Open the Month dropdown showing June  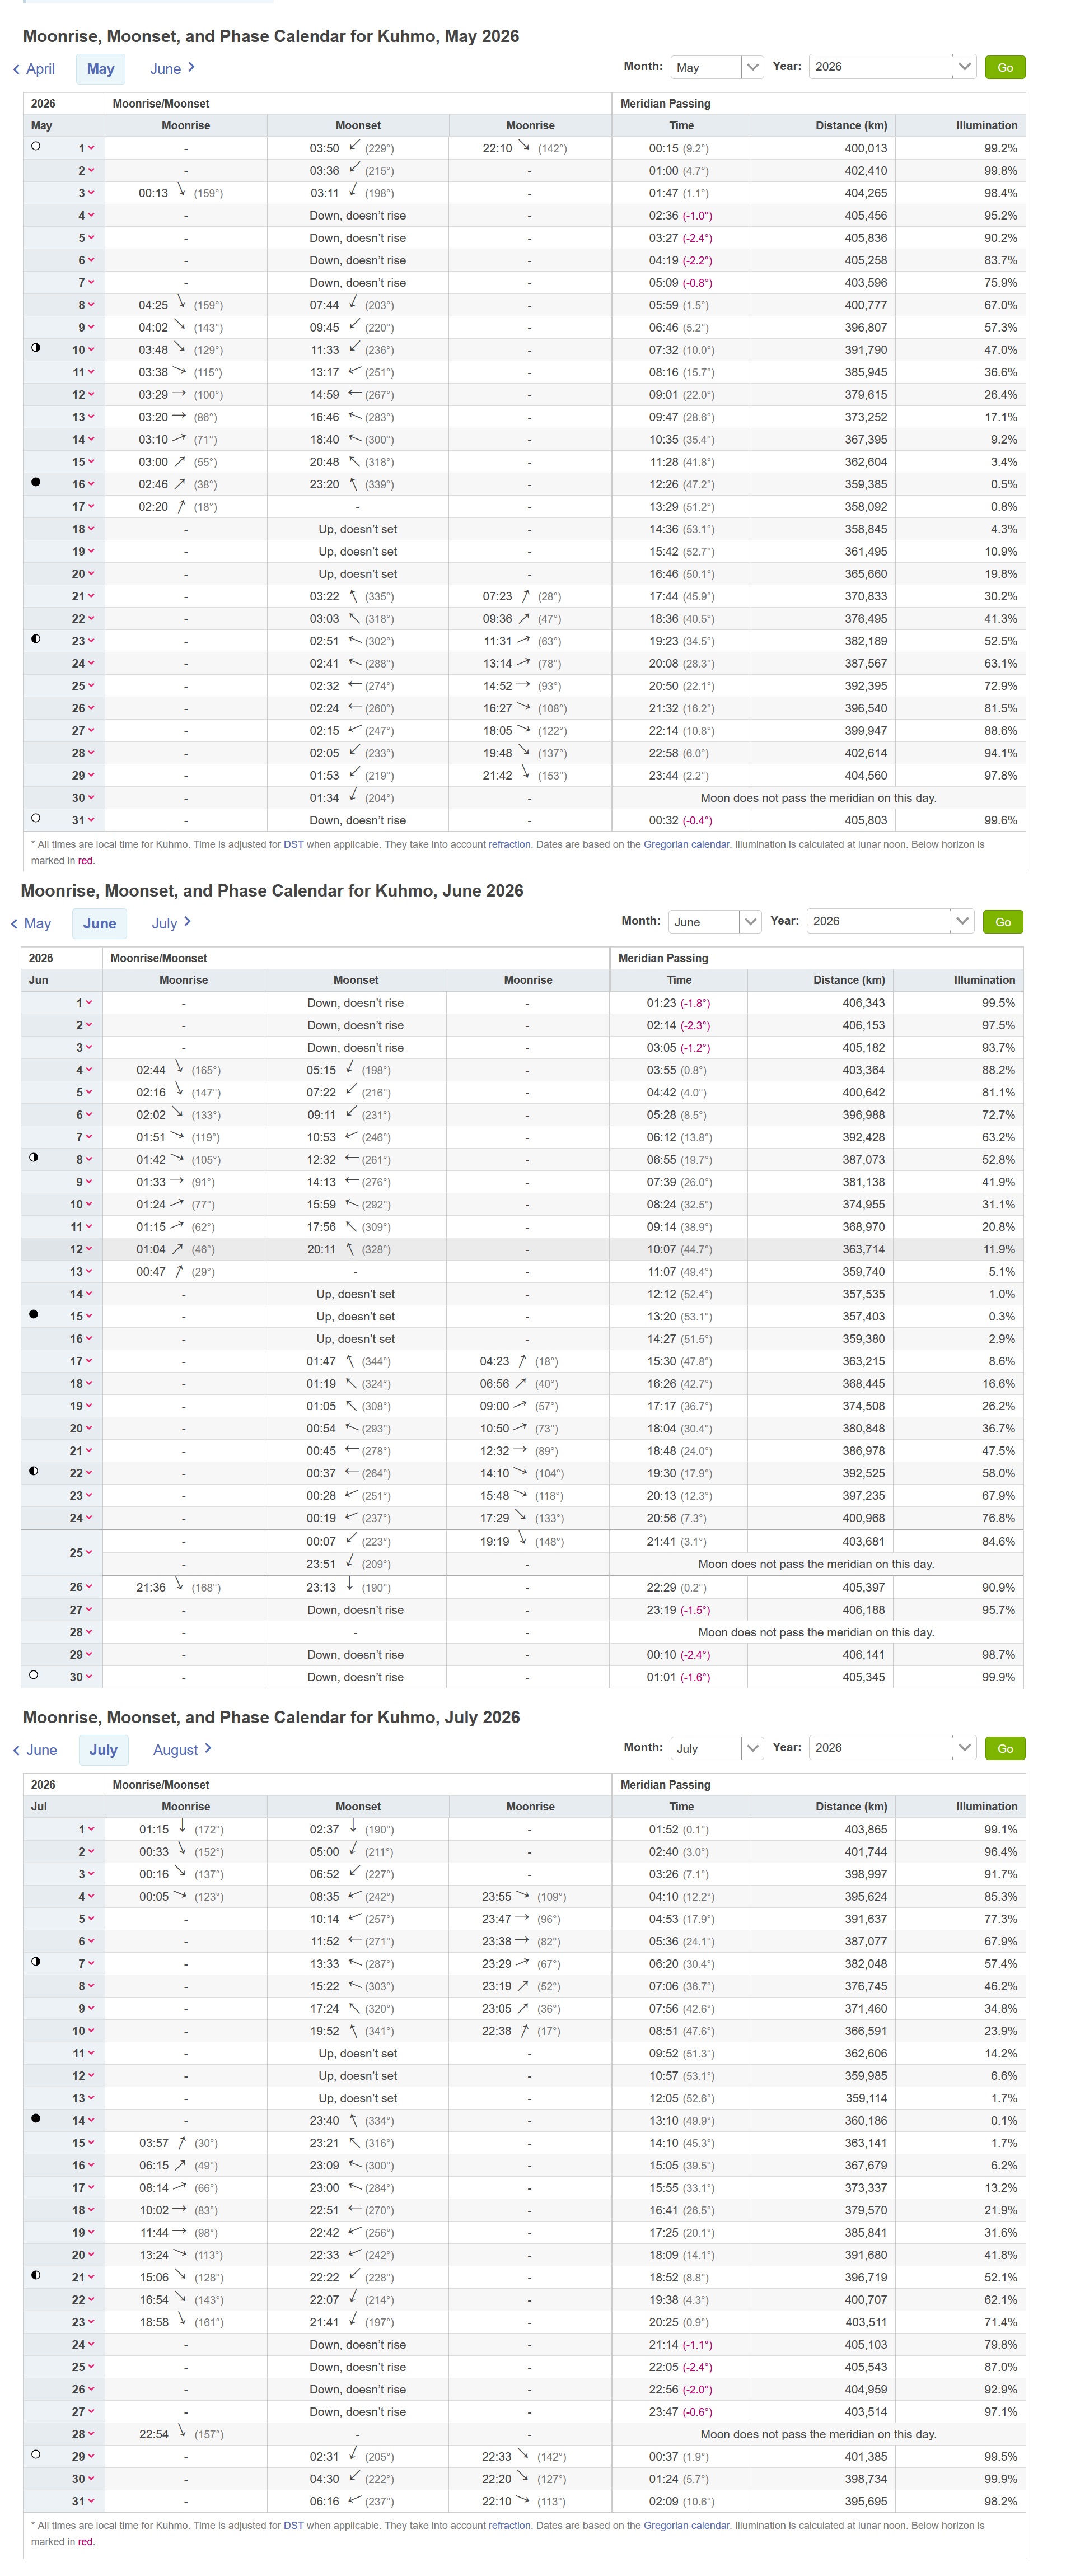point(715,922)
